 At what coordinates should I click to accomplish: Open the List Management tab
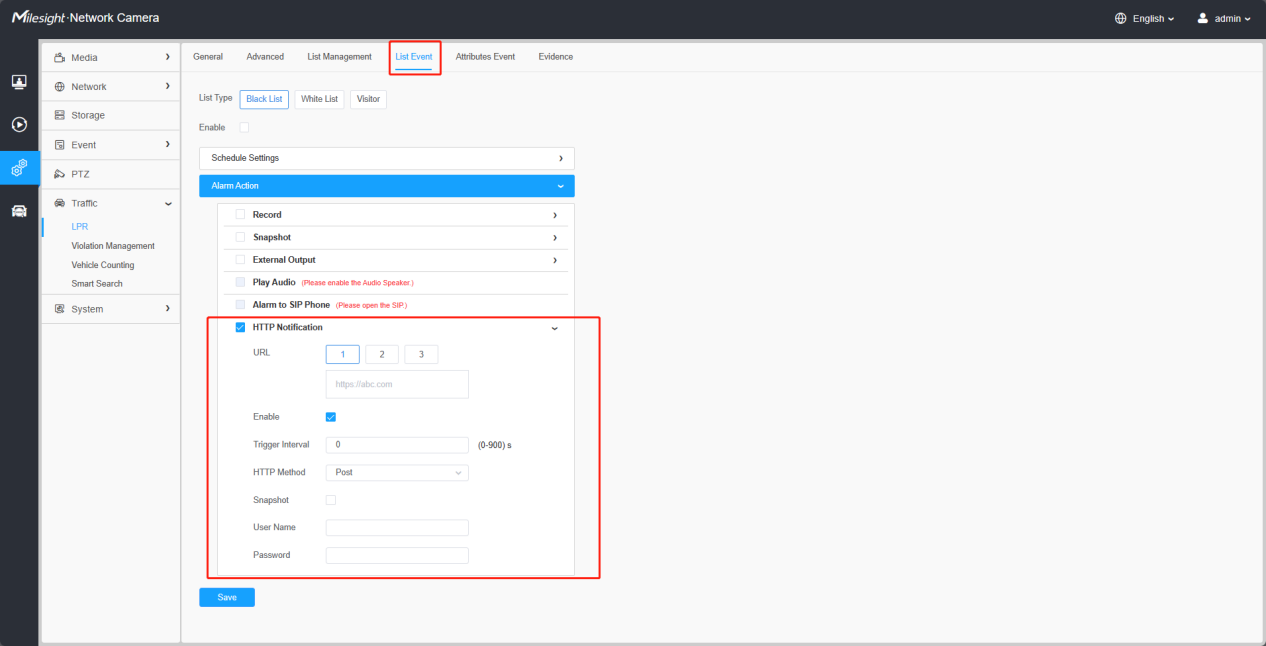340,57
